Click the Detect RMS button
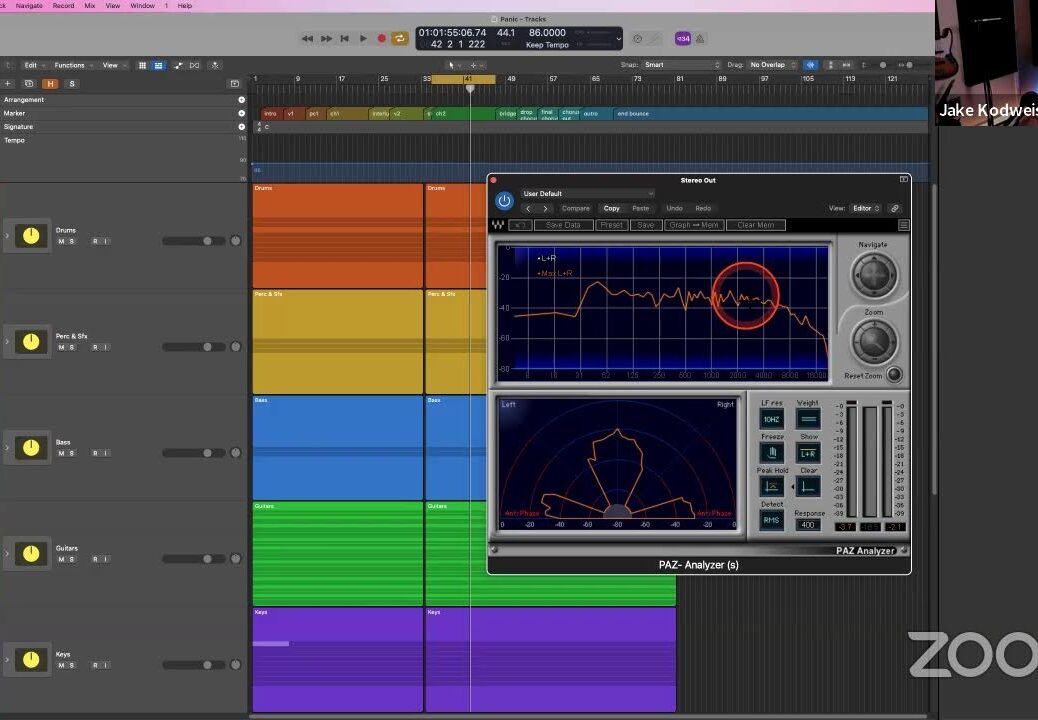This screenshot has width=1038, height=720. (x=772, y=520)
